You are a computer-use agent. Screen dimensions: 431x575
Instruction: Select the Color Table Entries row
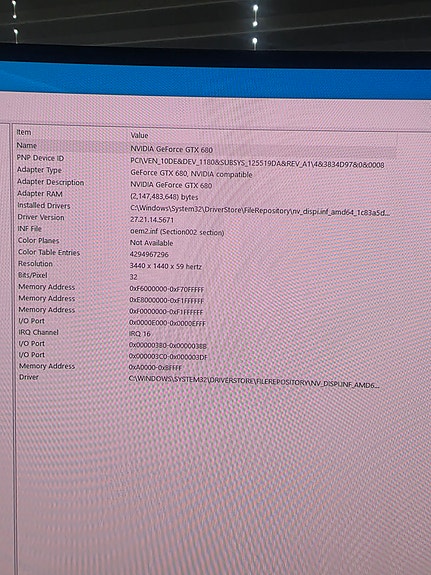[205, 253]
